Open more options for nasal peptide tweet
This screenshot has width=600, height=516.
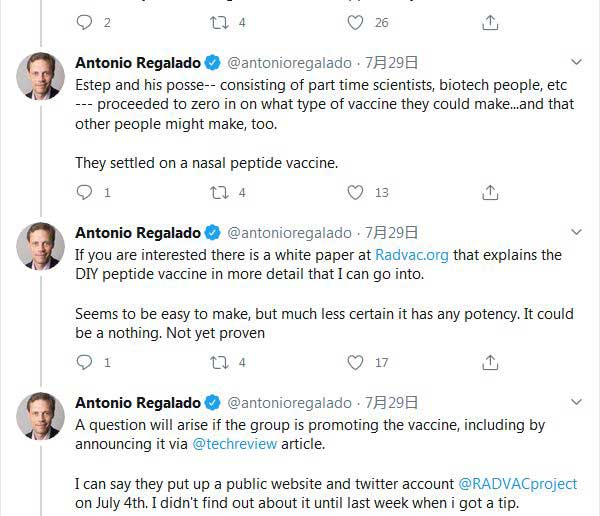coord(576,62)
